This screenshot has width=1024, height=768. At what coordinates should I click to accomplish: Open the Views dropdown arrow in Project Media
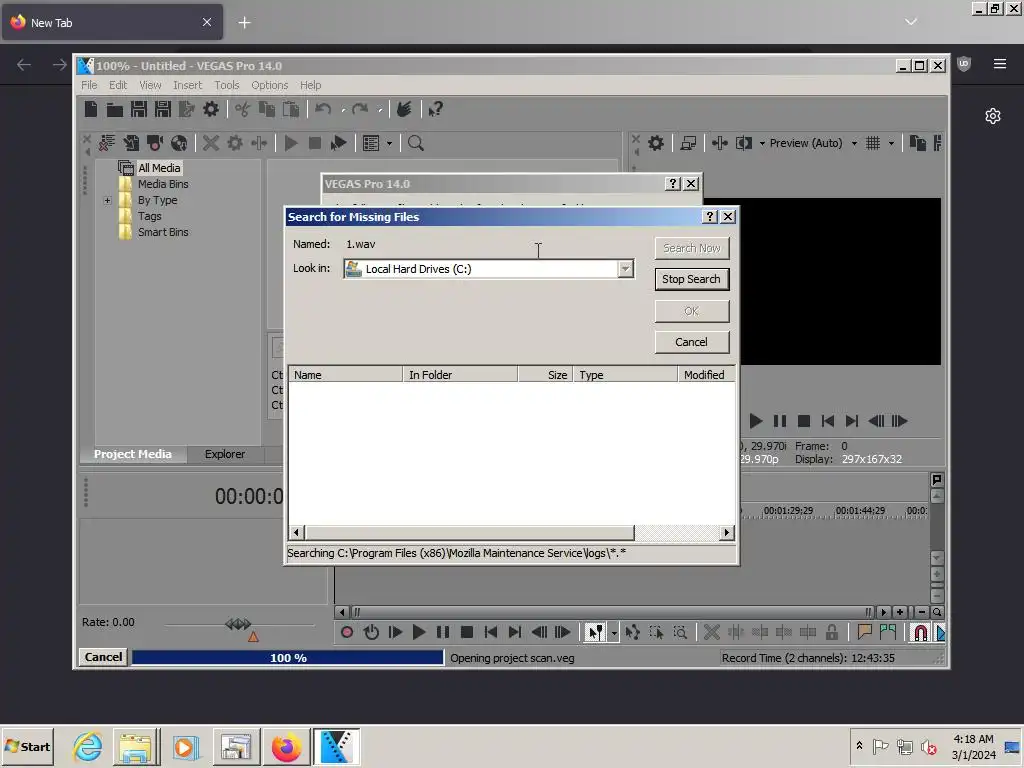tap(389, 143)
